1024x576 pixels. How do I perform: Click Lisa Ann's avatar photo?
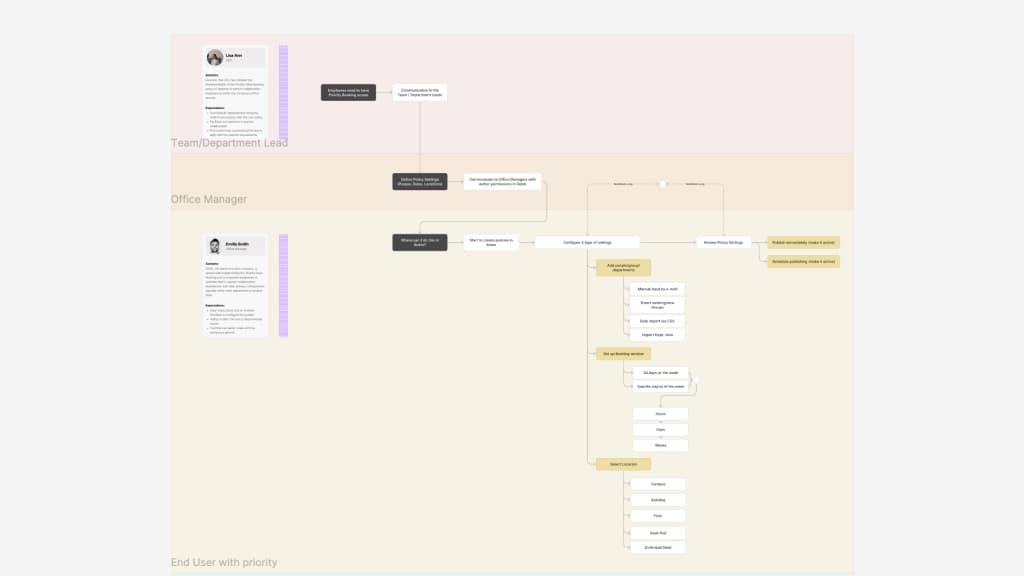tap(215, 57)
